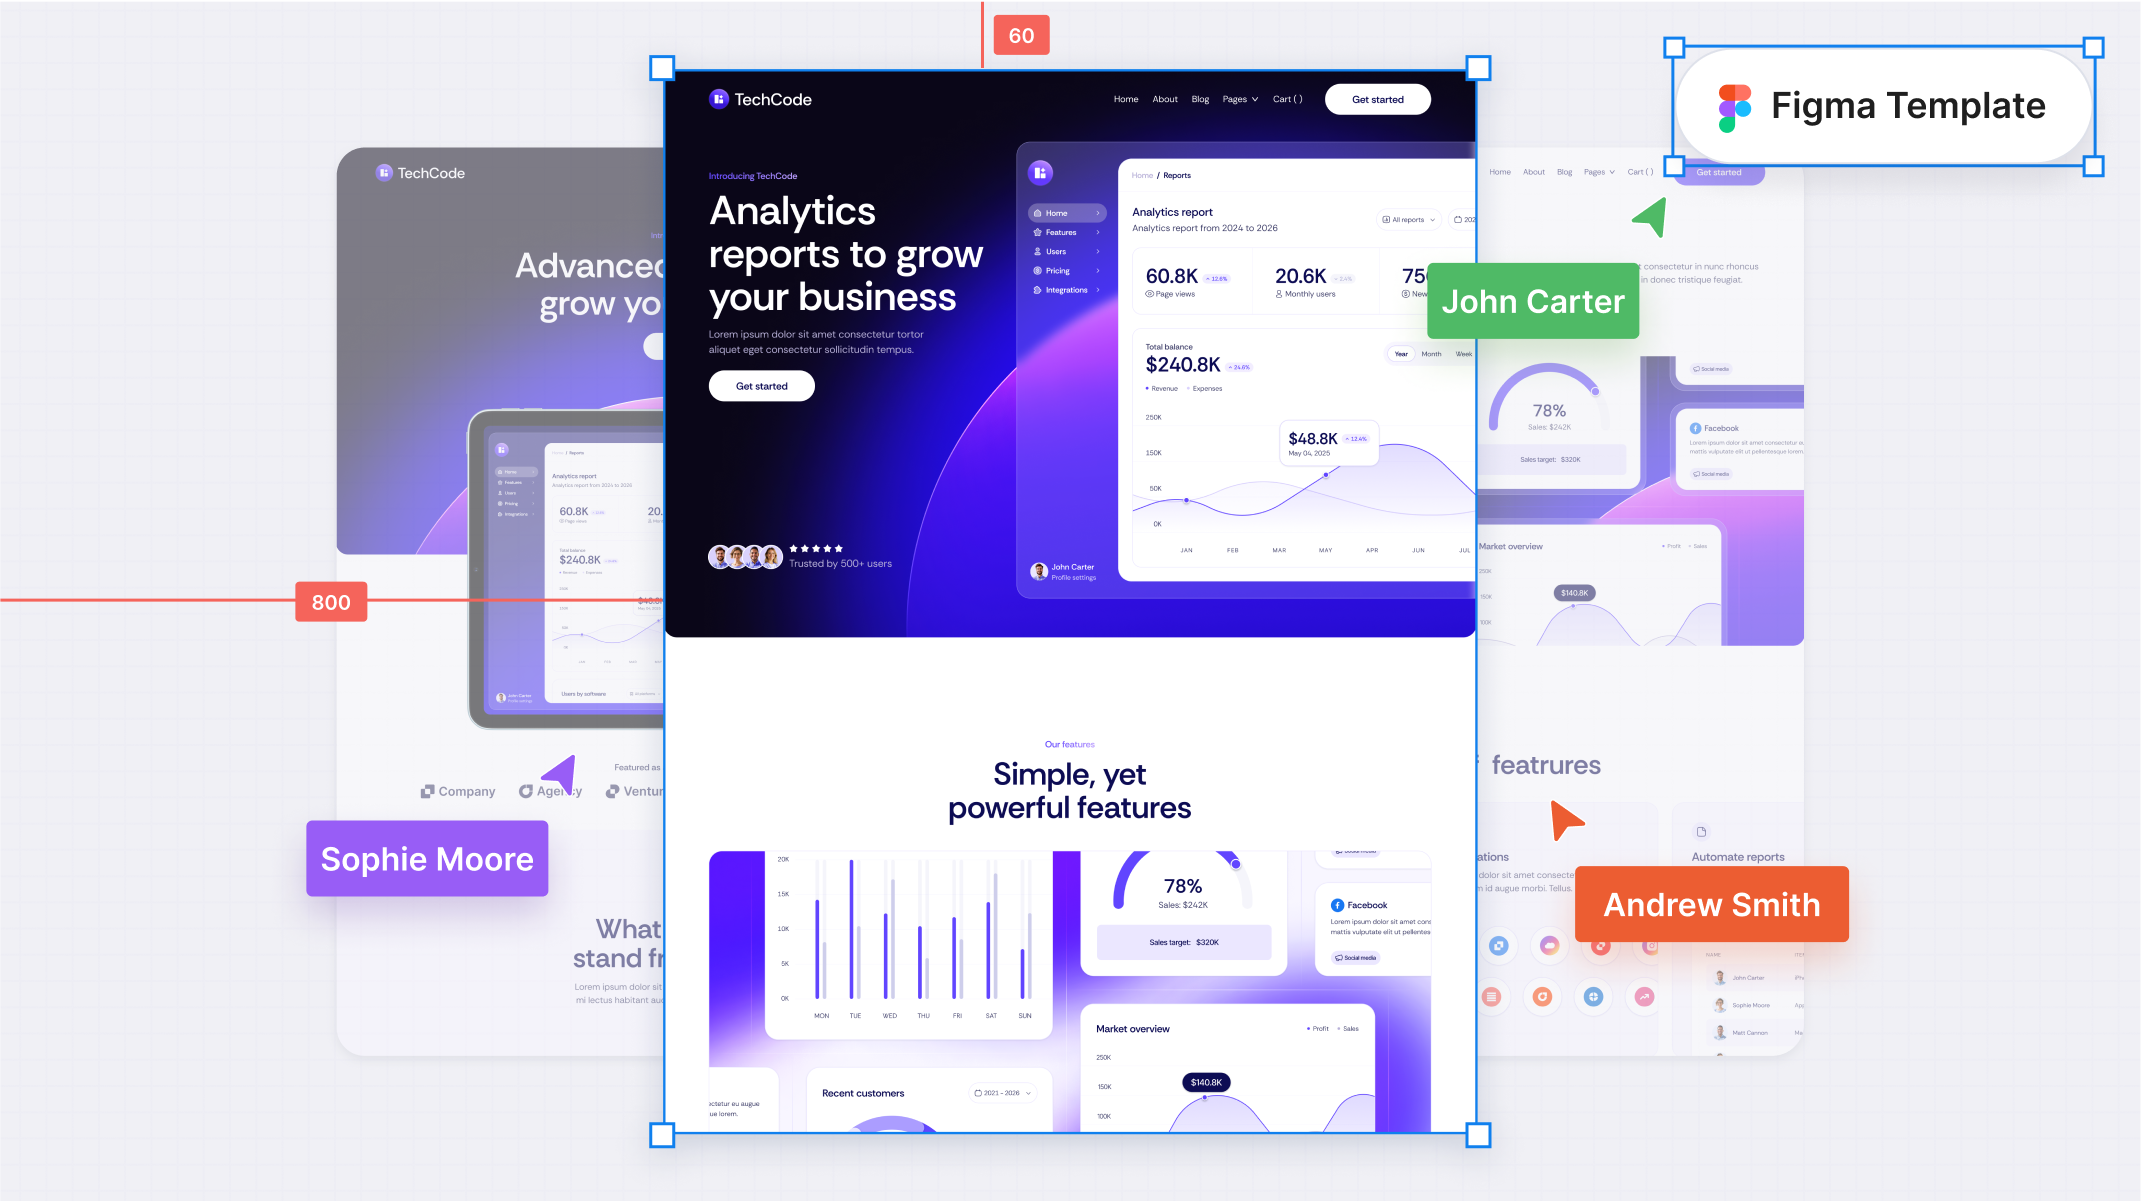Click the TechCode logo icon in navbar

pos(719,98)
